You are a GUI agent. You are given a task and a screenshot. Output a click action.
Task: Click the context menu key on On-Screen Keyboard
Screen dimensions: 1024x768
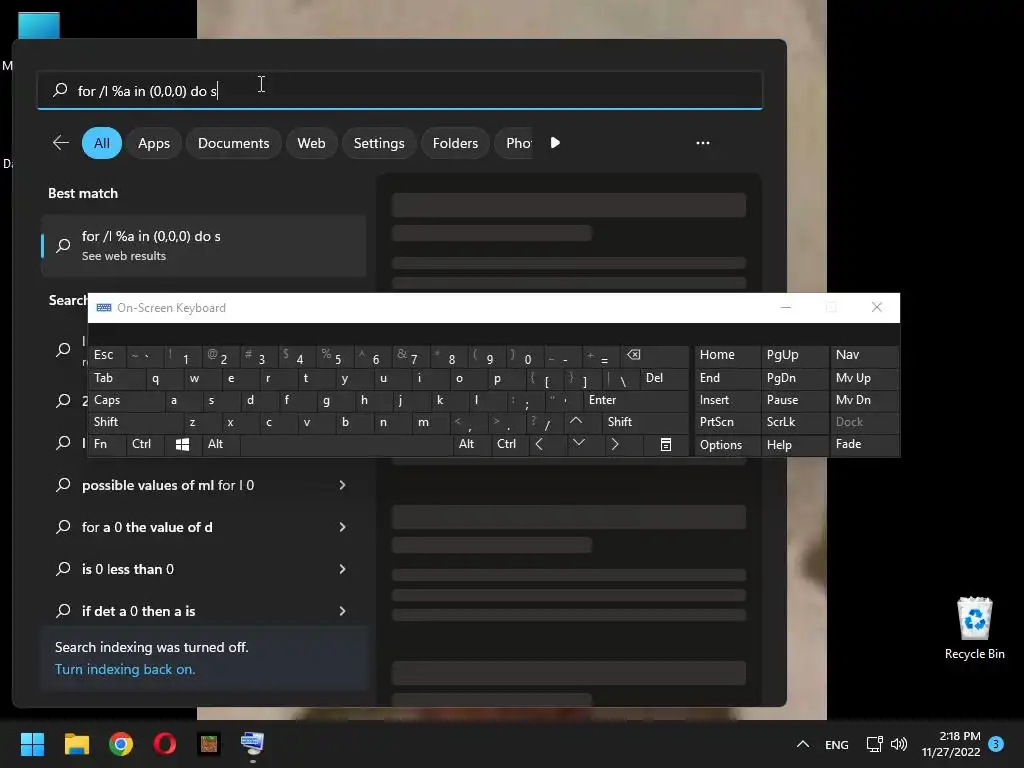[x=665, y=445]
